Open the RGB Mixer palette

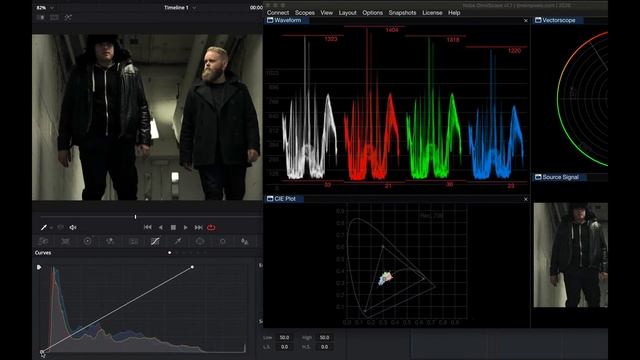pyautogui.click(x=110, y=241)
